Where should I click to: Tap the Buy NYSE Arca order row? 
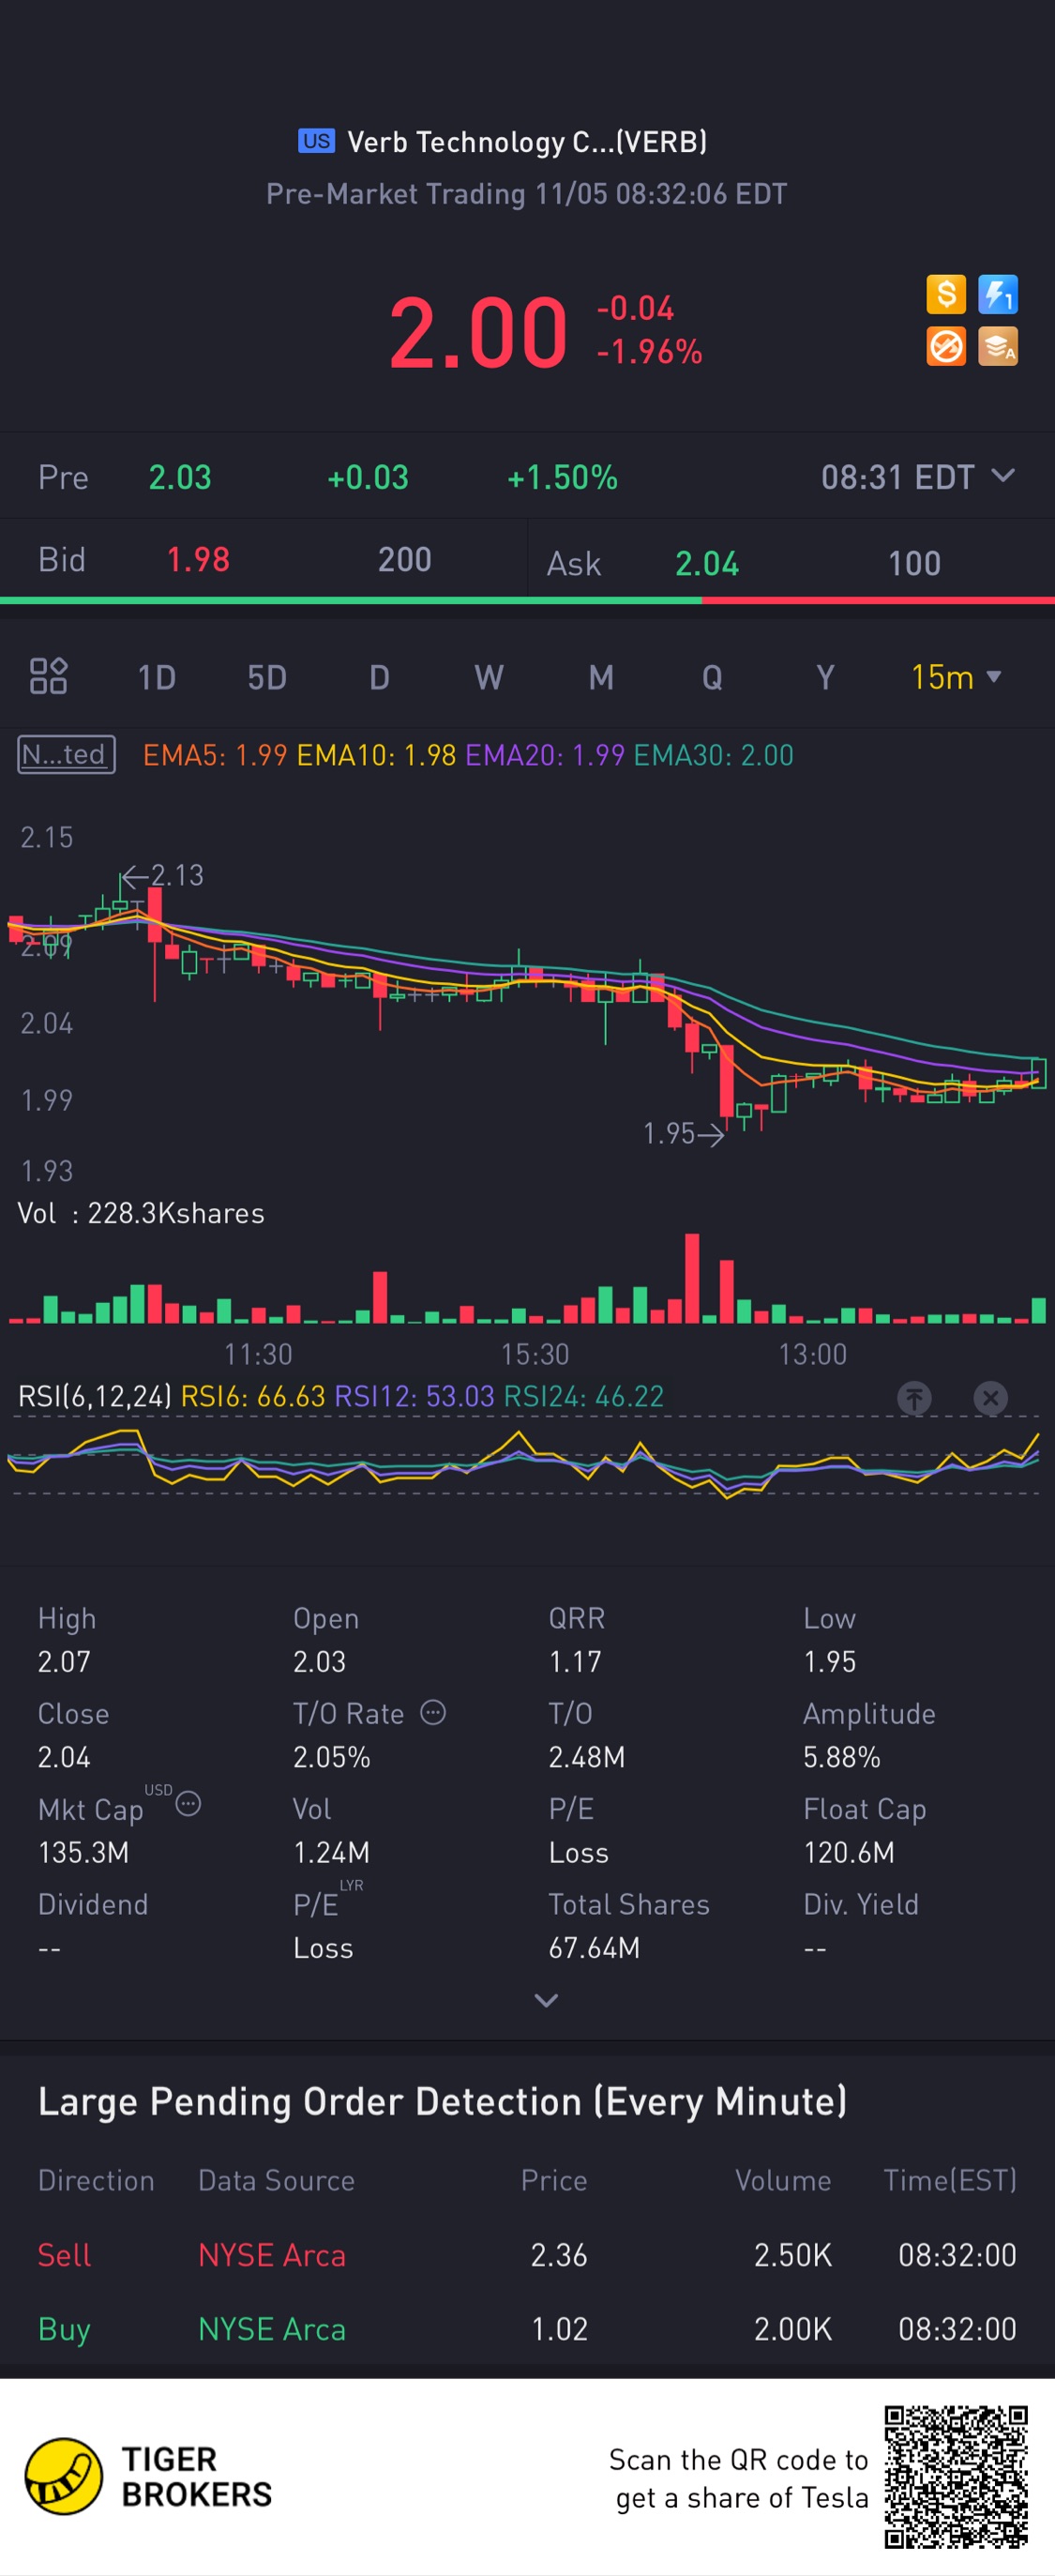tap(527, 2329)
